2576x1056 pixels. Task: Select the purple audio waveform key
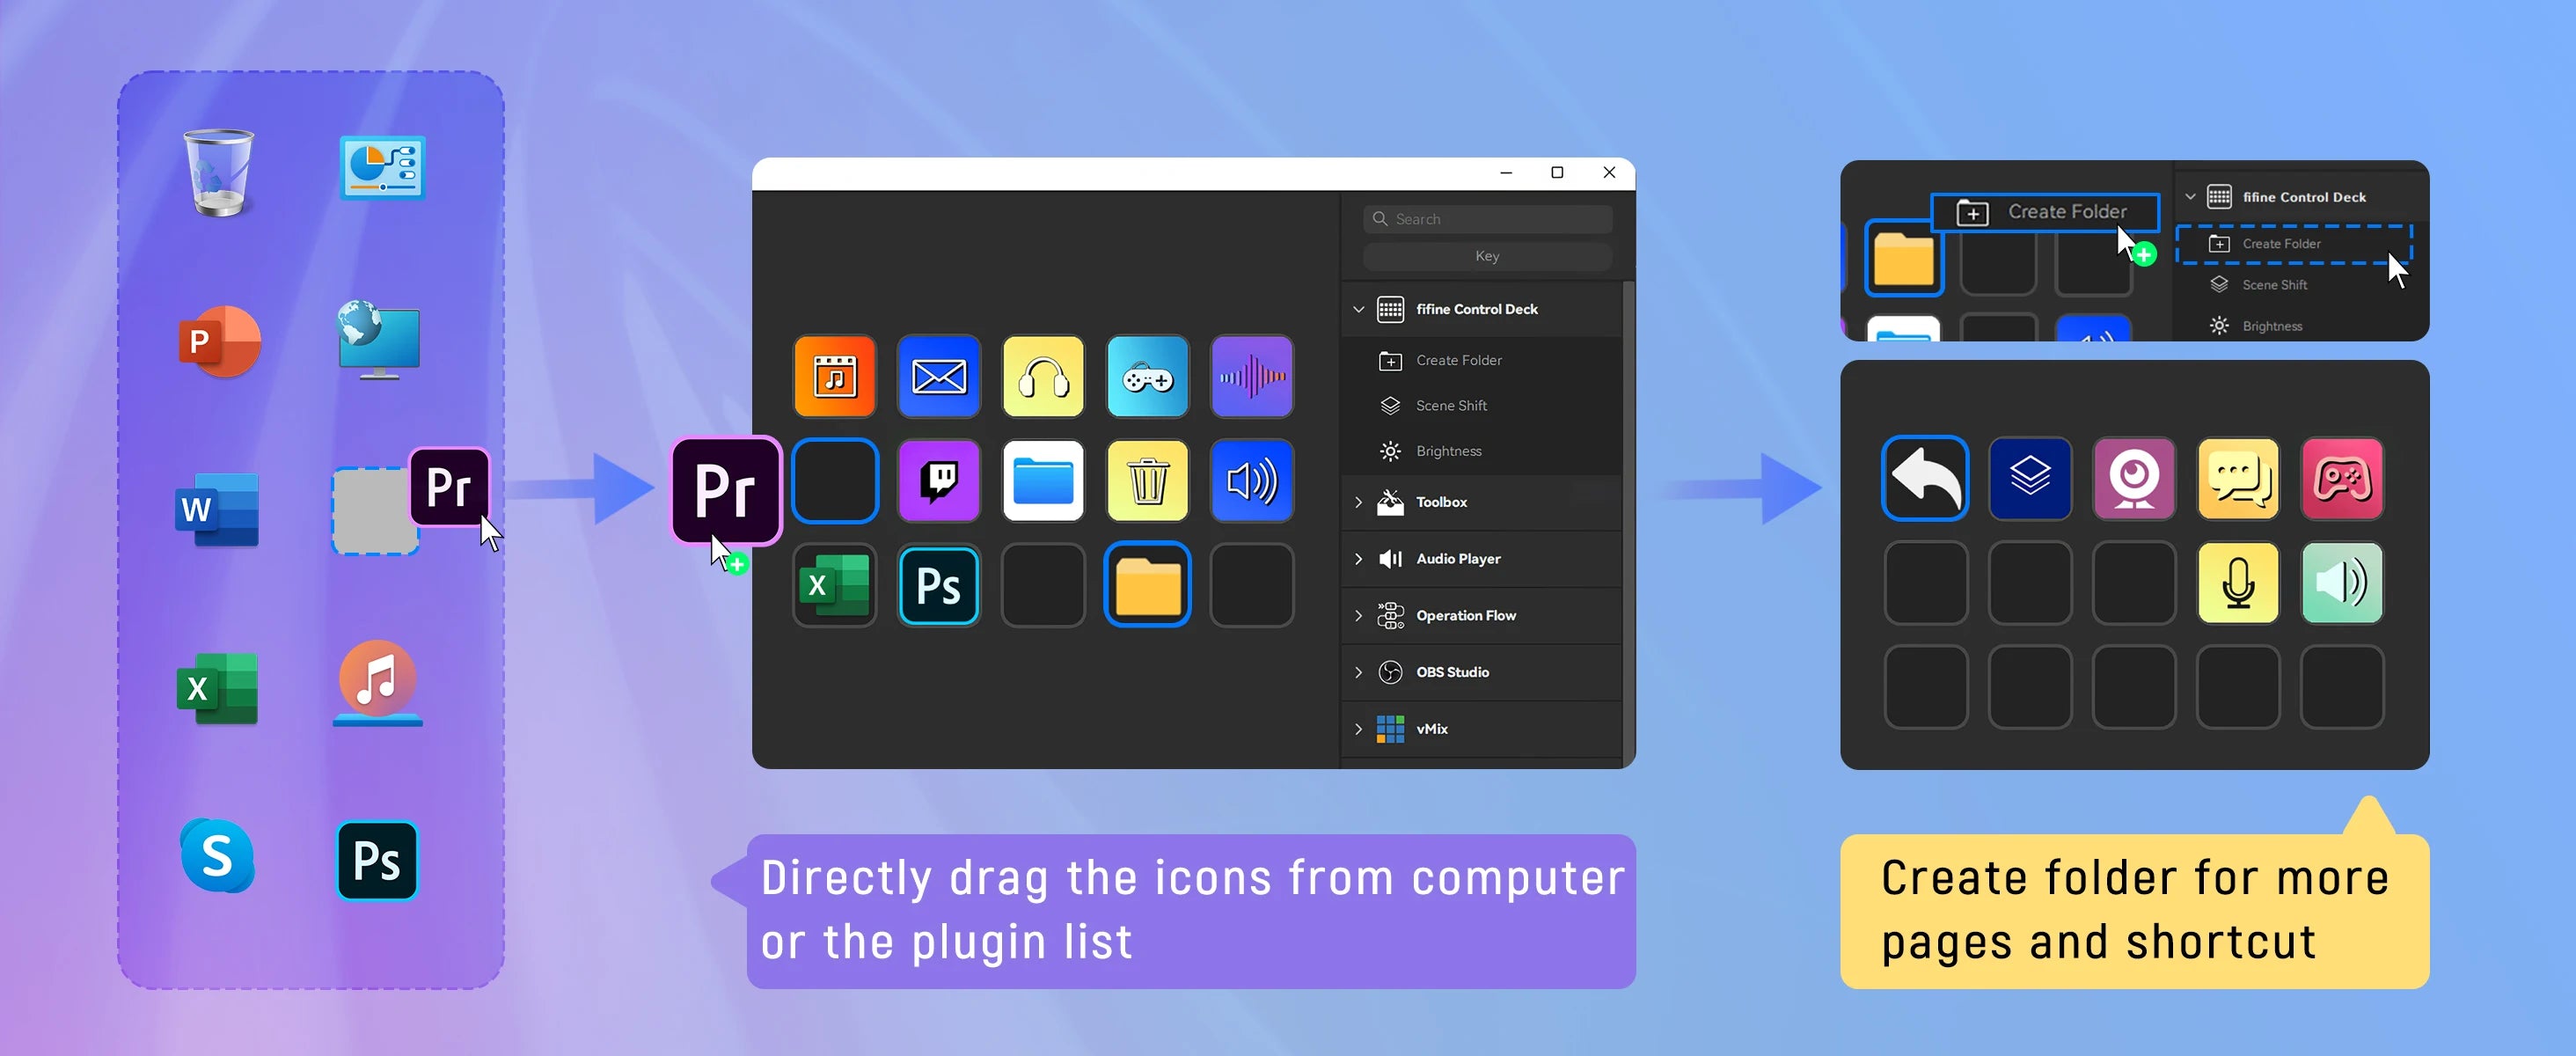tap(1251, 377)
